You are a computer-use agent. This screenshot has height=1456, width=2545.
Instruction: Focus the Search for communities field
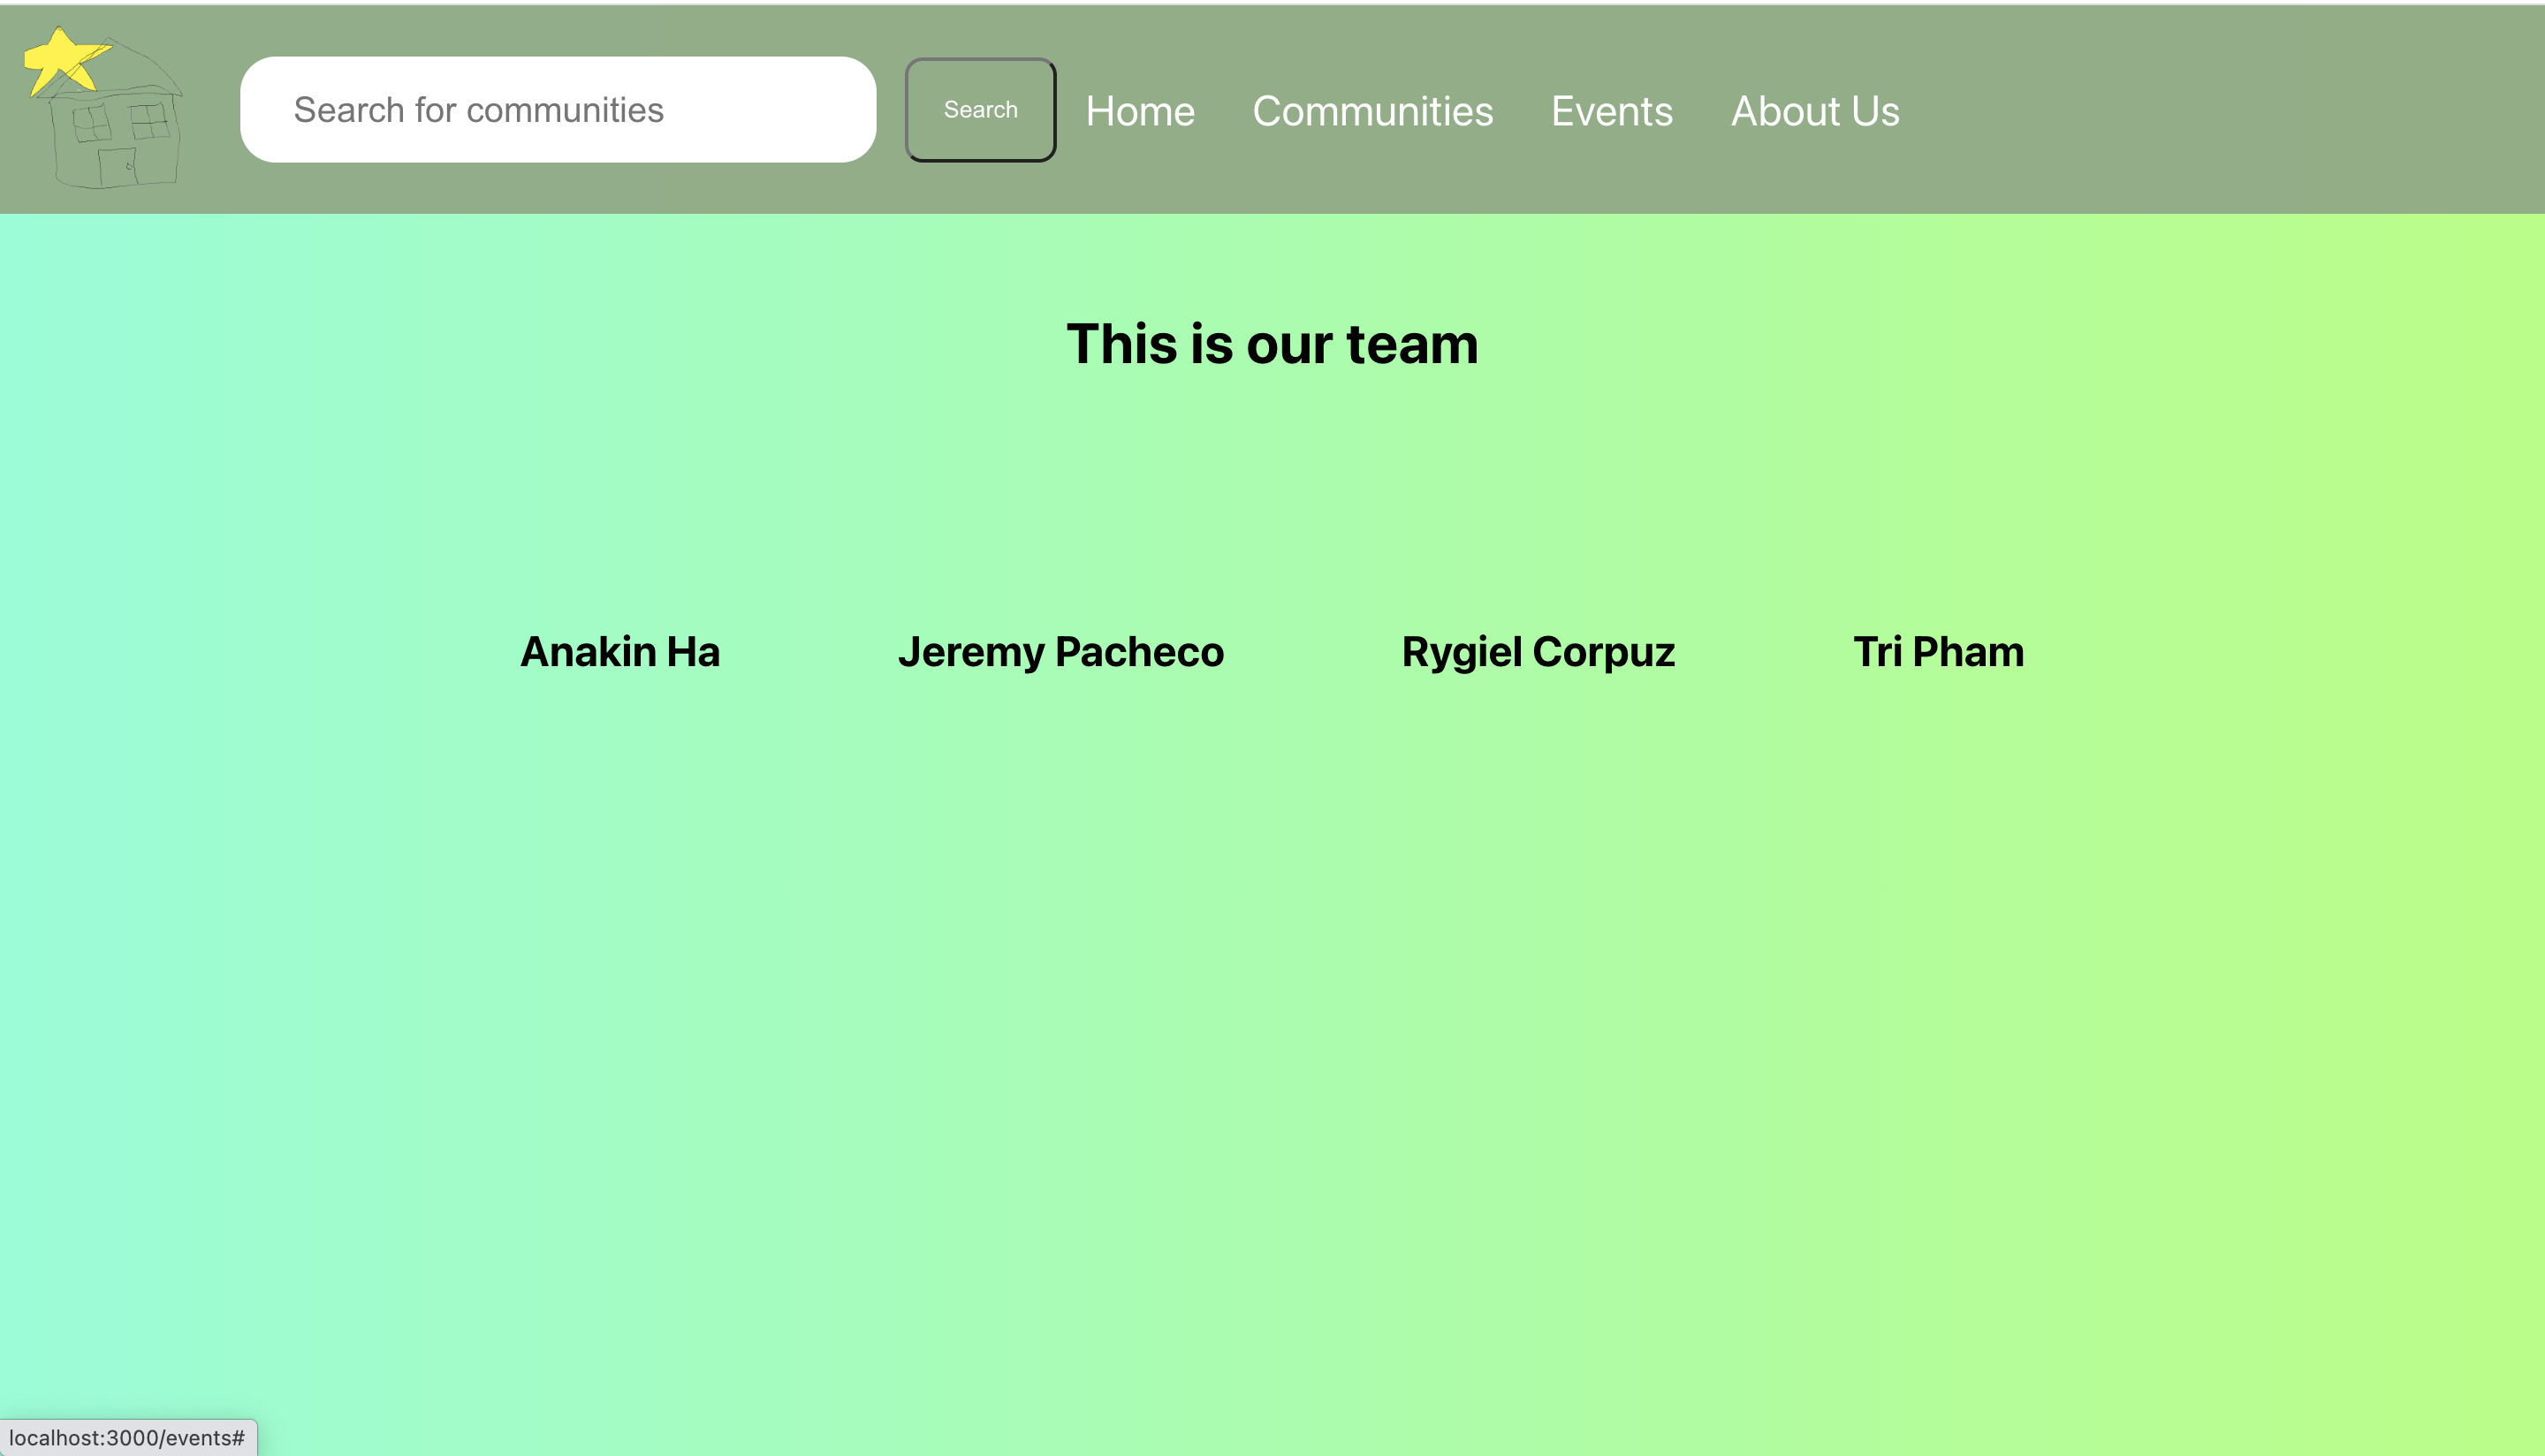click(557, 110)
